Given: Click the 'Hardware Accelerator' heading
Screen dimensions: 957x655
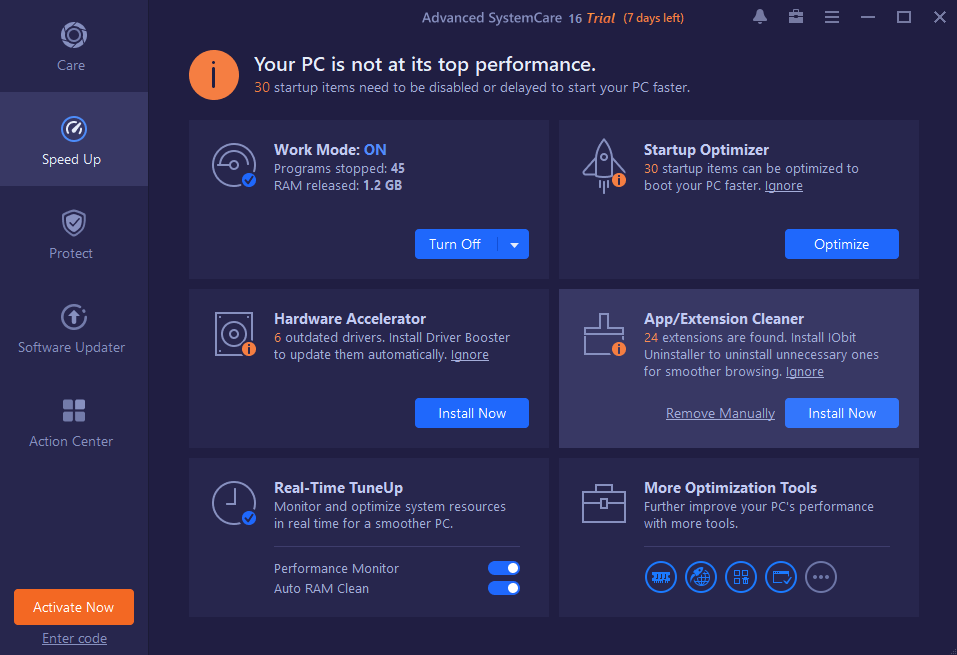Looking at the screenshot, I should [x=350, y=319].
